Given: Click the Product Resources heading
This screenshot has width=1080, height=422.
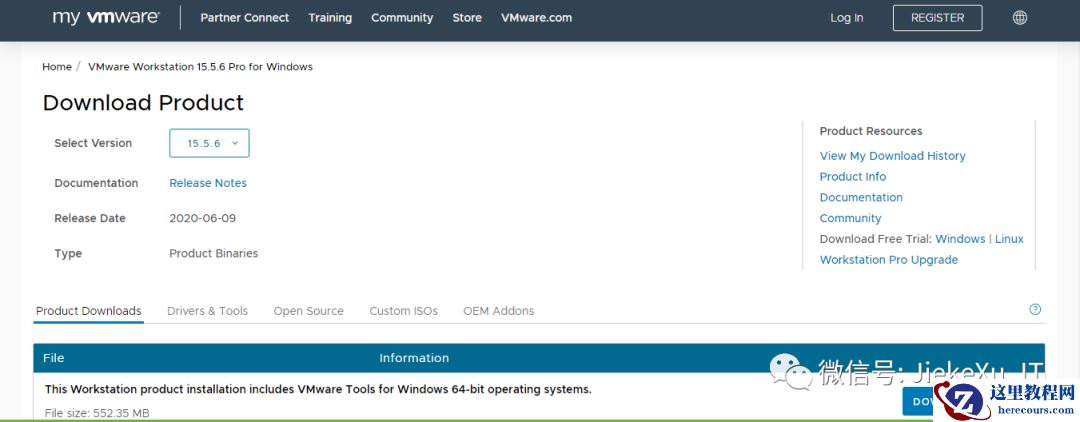Looking at the screenshot, I should pyautogui.click(x=871, y=131).
